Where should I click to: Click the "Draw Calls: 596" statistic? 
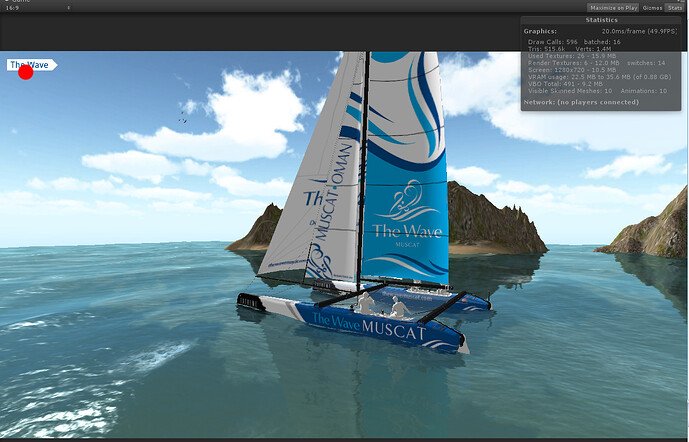pos(553,42)
